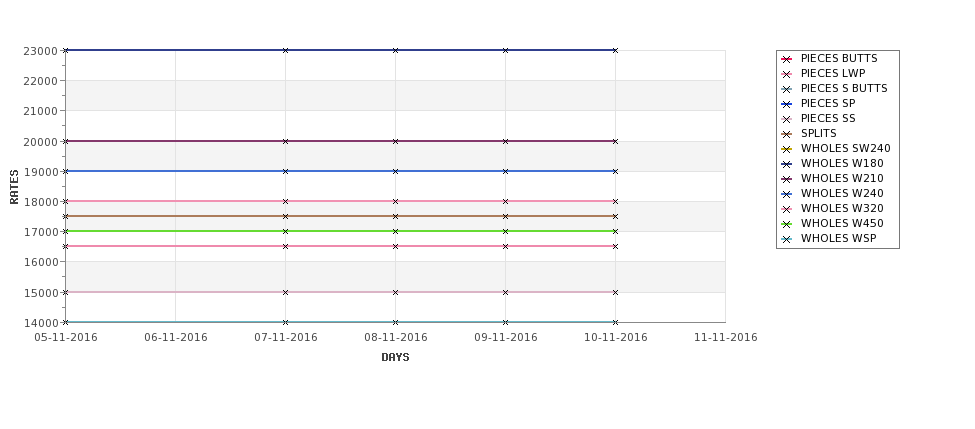This screenshot has width=975, height=429.
Task: Click the PIECES SP blue legend marker
Action: 786,104
